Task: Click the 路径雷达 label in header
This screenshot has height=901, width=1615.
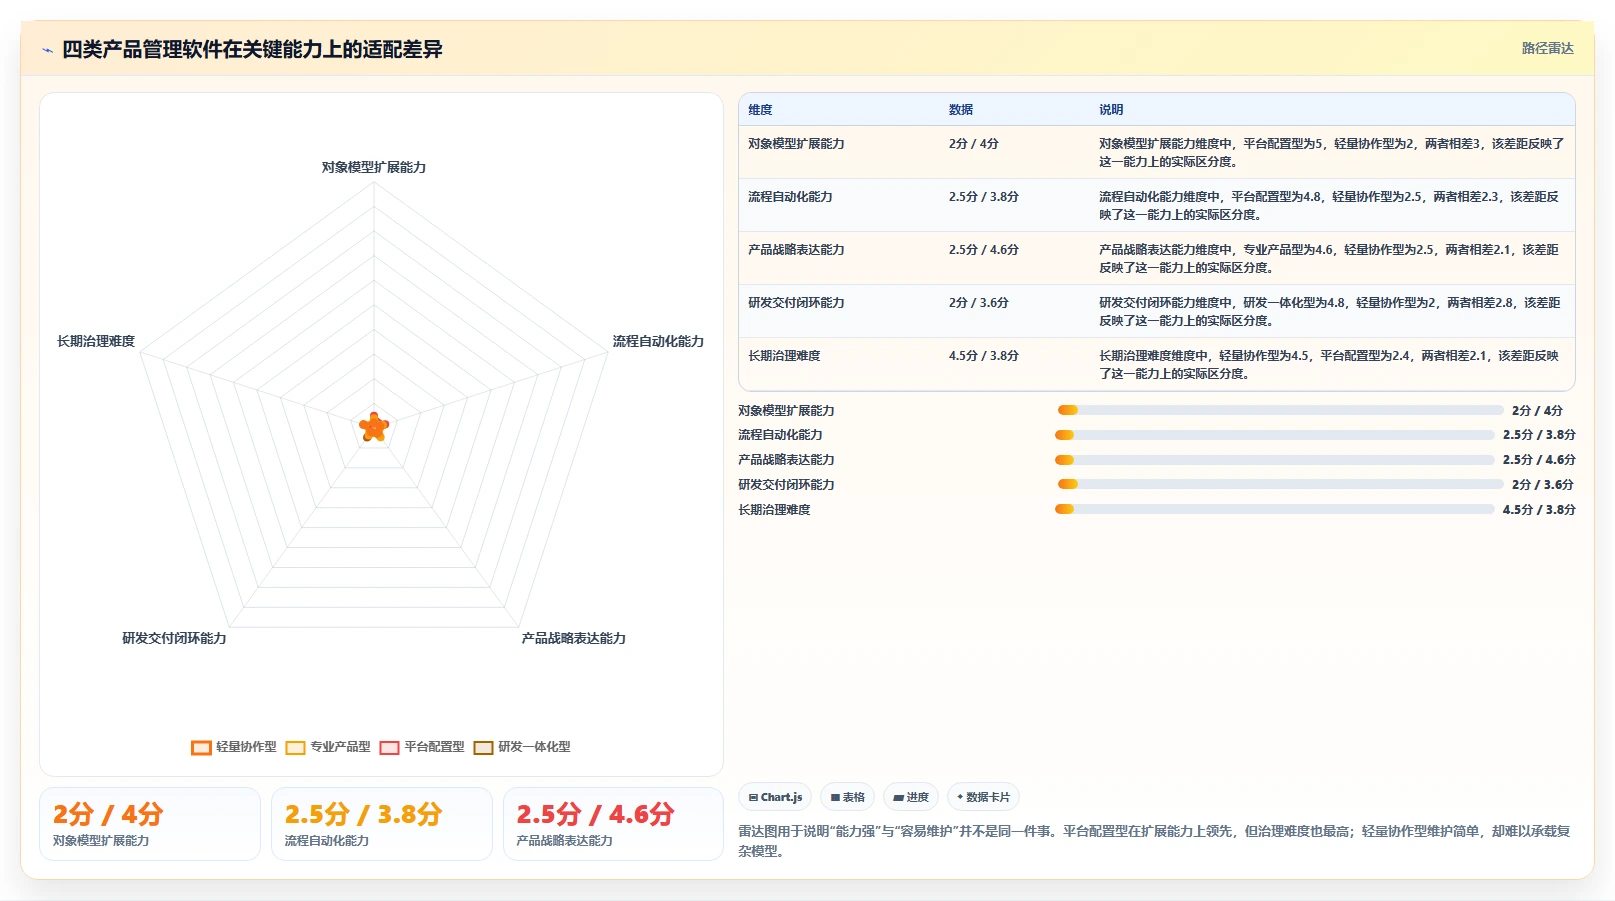Action: click(1547, 48)
